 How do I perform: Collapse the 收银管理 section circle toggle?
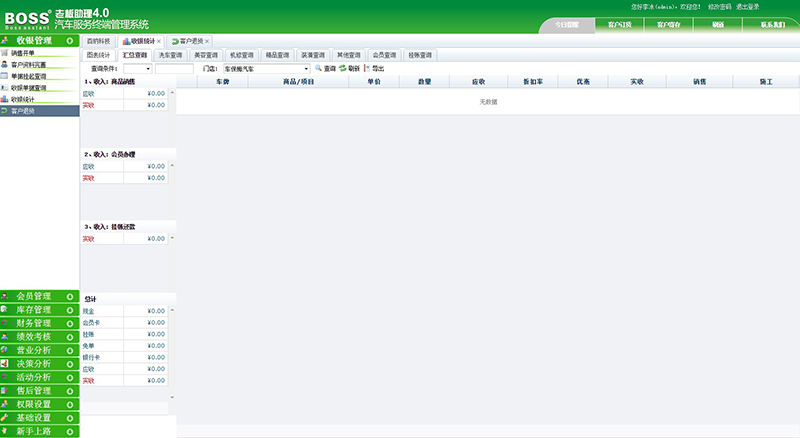[70, 40]
